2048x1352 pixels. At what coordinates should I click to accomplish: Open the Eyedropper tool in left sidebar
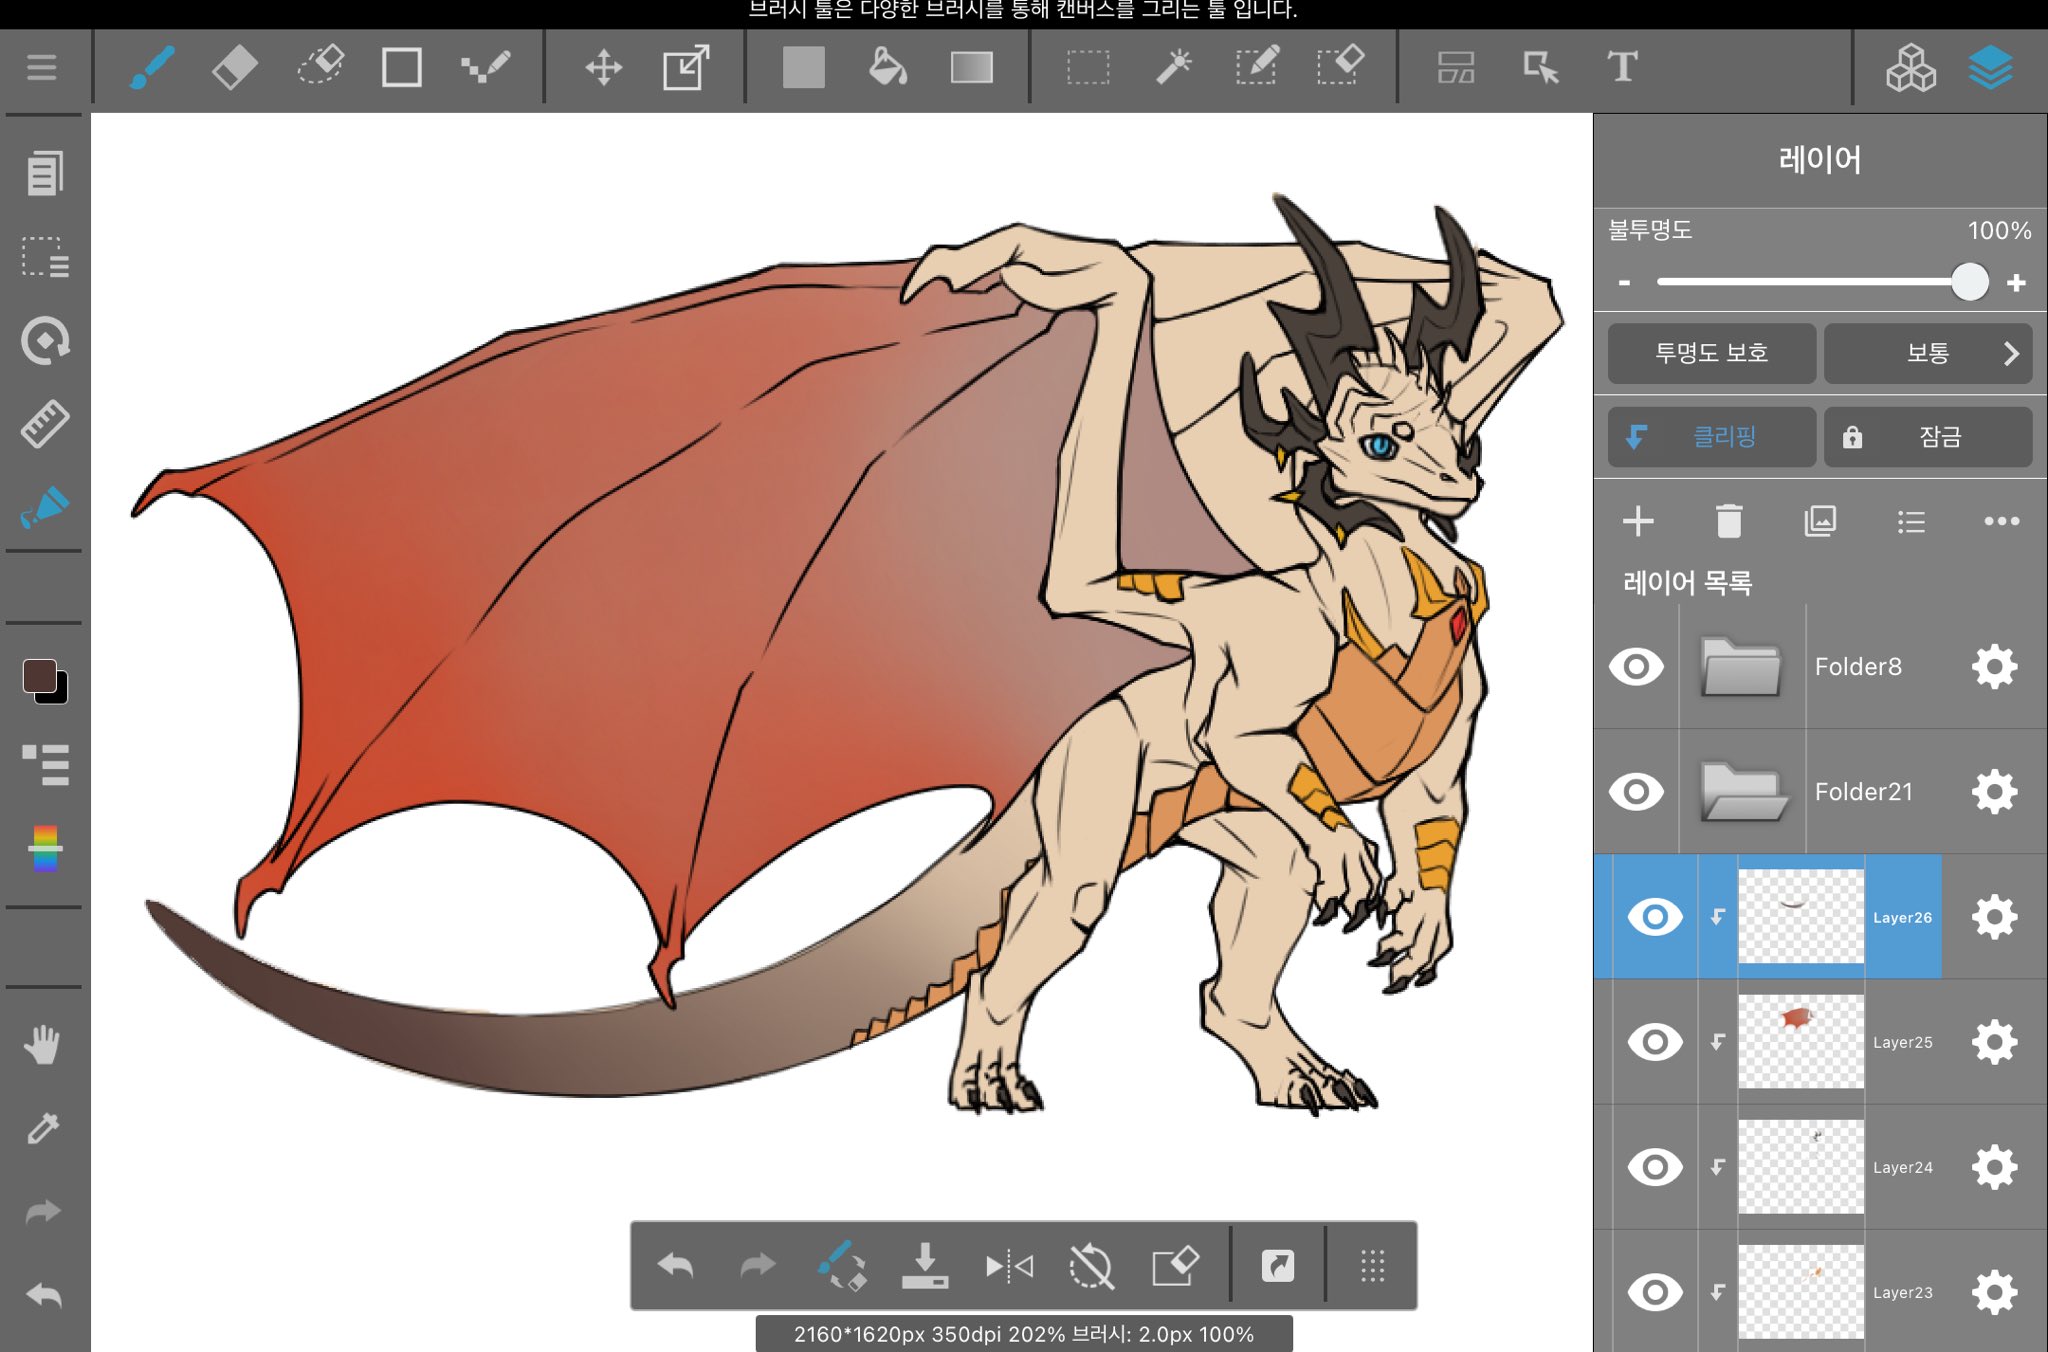(x=43, y=1128)
